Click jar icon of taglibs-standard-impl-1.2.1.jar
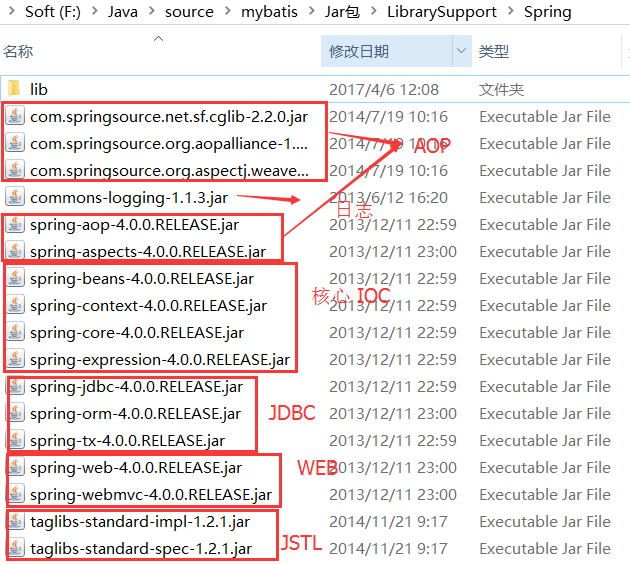The width and height of the screenshot is (630, 564). click(x=15, y=521)
